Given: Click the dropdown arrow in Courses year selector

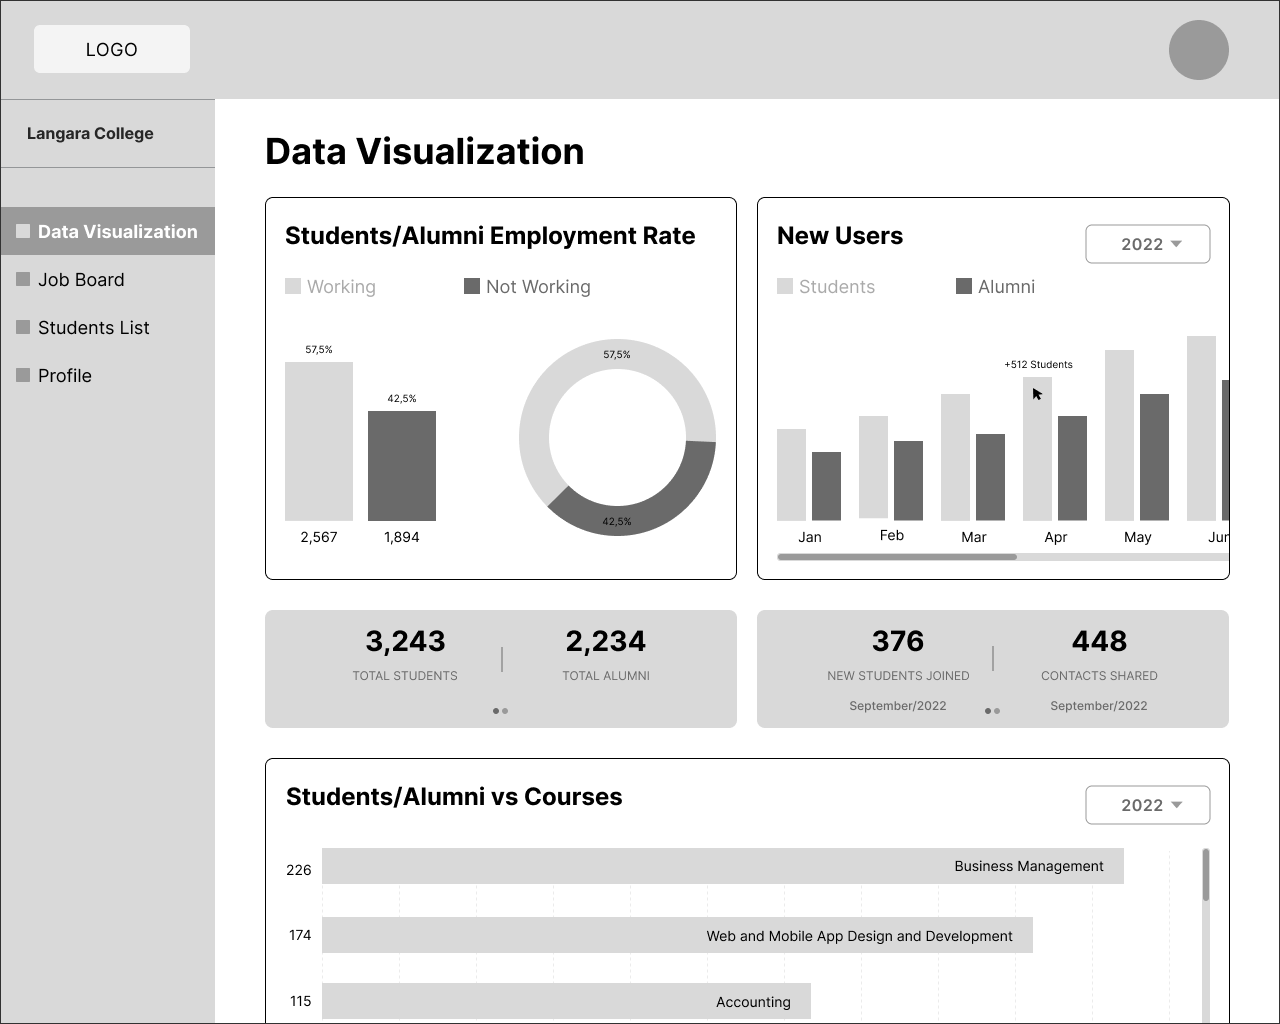Looking at the screenshot, I should (x=1176, y=805).
